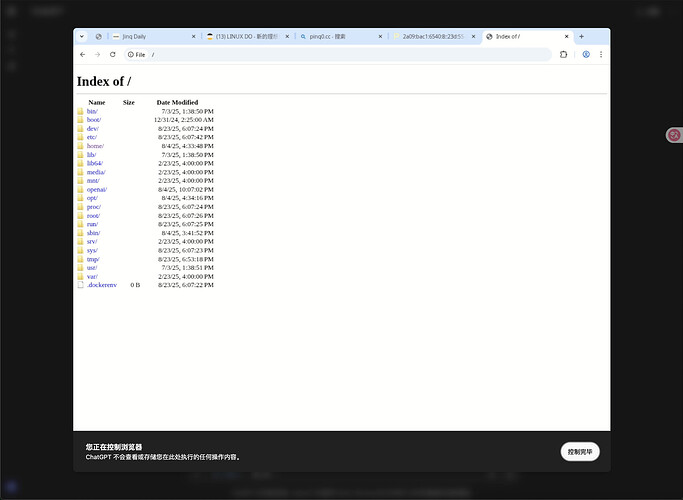
Task: Open the three-dot browser menu
Action: tap(601, 54)
